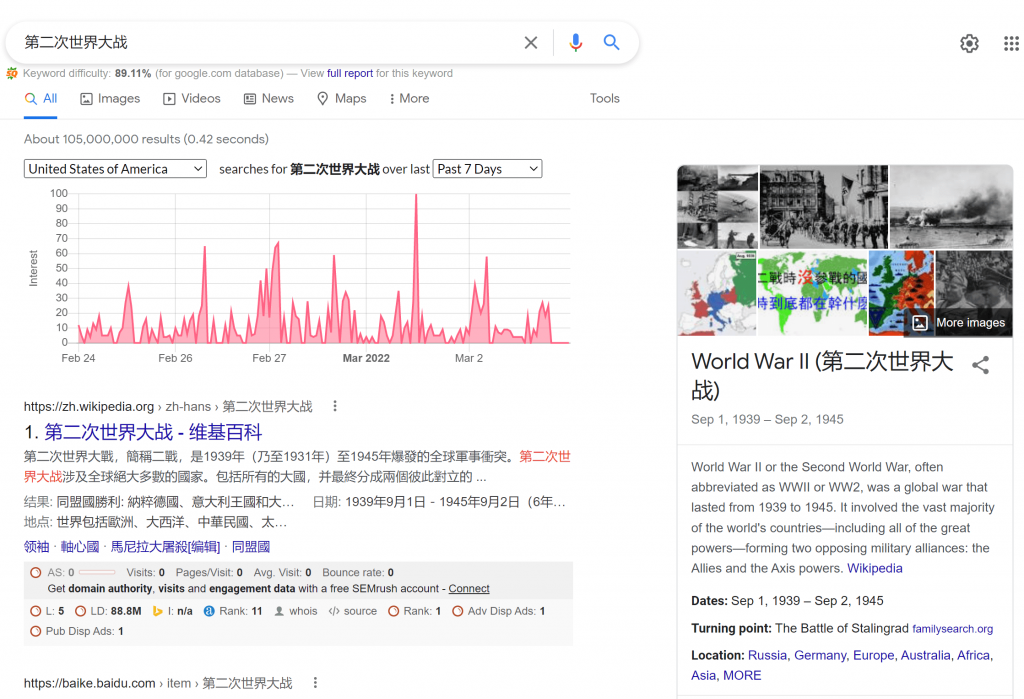This screenshot has height=699, width=1024.
Task: Click the whois person icon
Action: pos(279,611)
